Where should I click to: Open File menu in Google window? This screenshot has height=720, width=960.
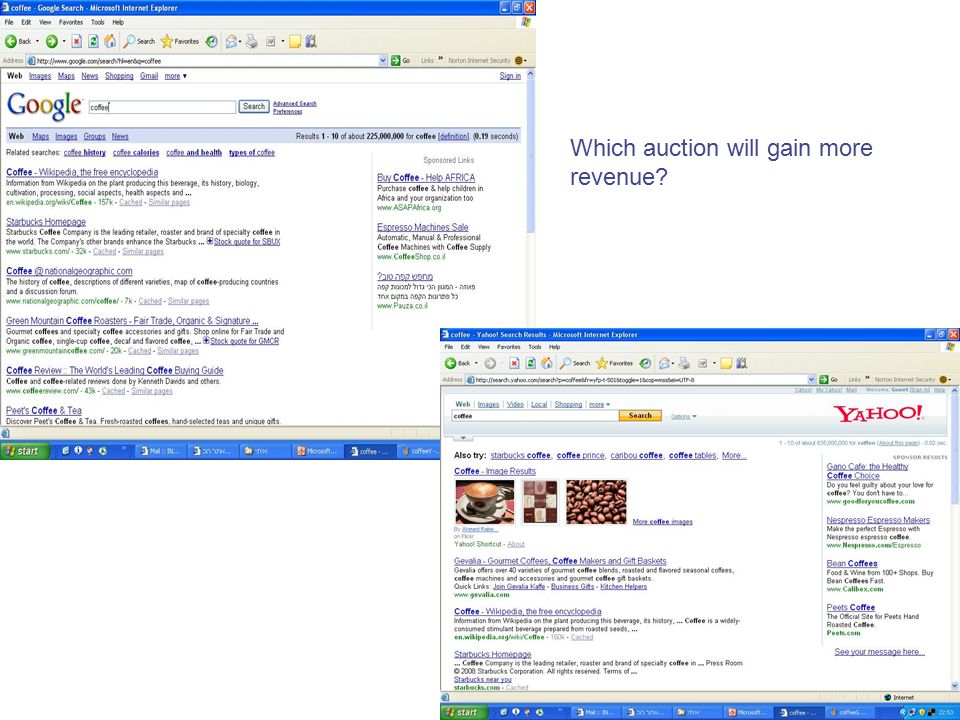coord(9,22)
